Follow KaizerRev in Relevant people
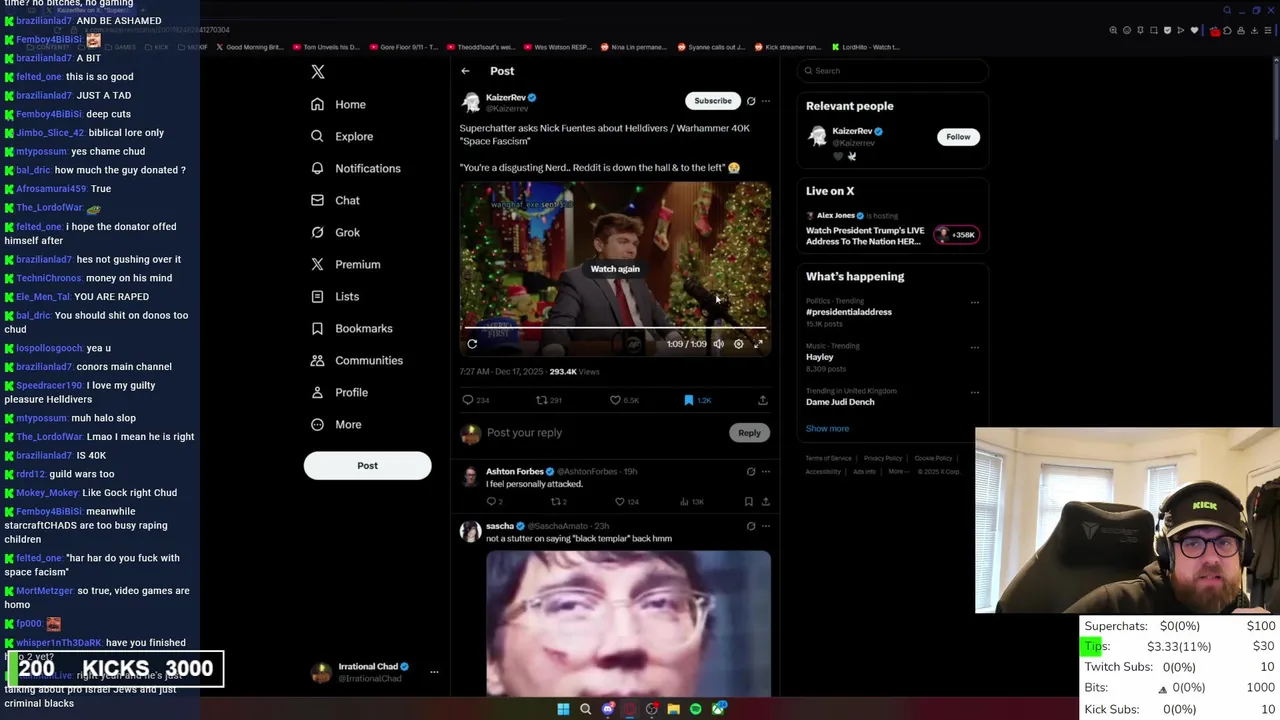This screenshot has height=720, width=1280. [958, 137]
